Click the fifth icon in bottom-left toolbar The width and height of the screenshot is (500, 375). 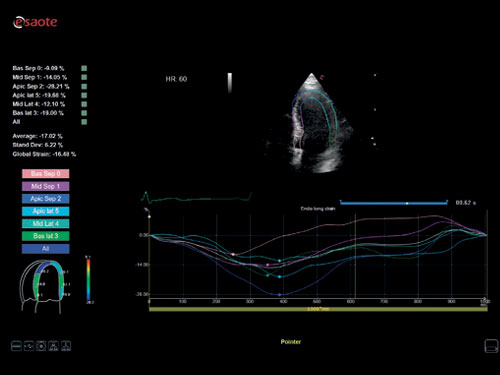tap(66, 346)
